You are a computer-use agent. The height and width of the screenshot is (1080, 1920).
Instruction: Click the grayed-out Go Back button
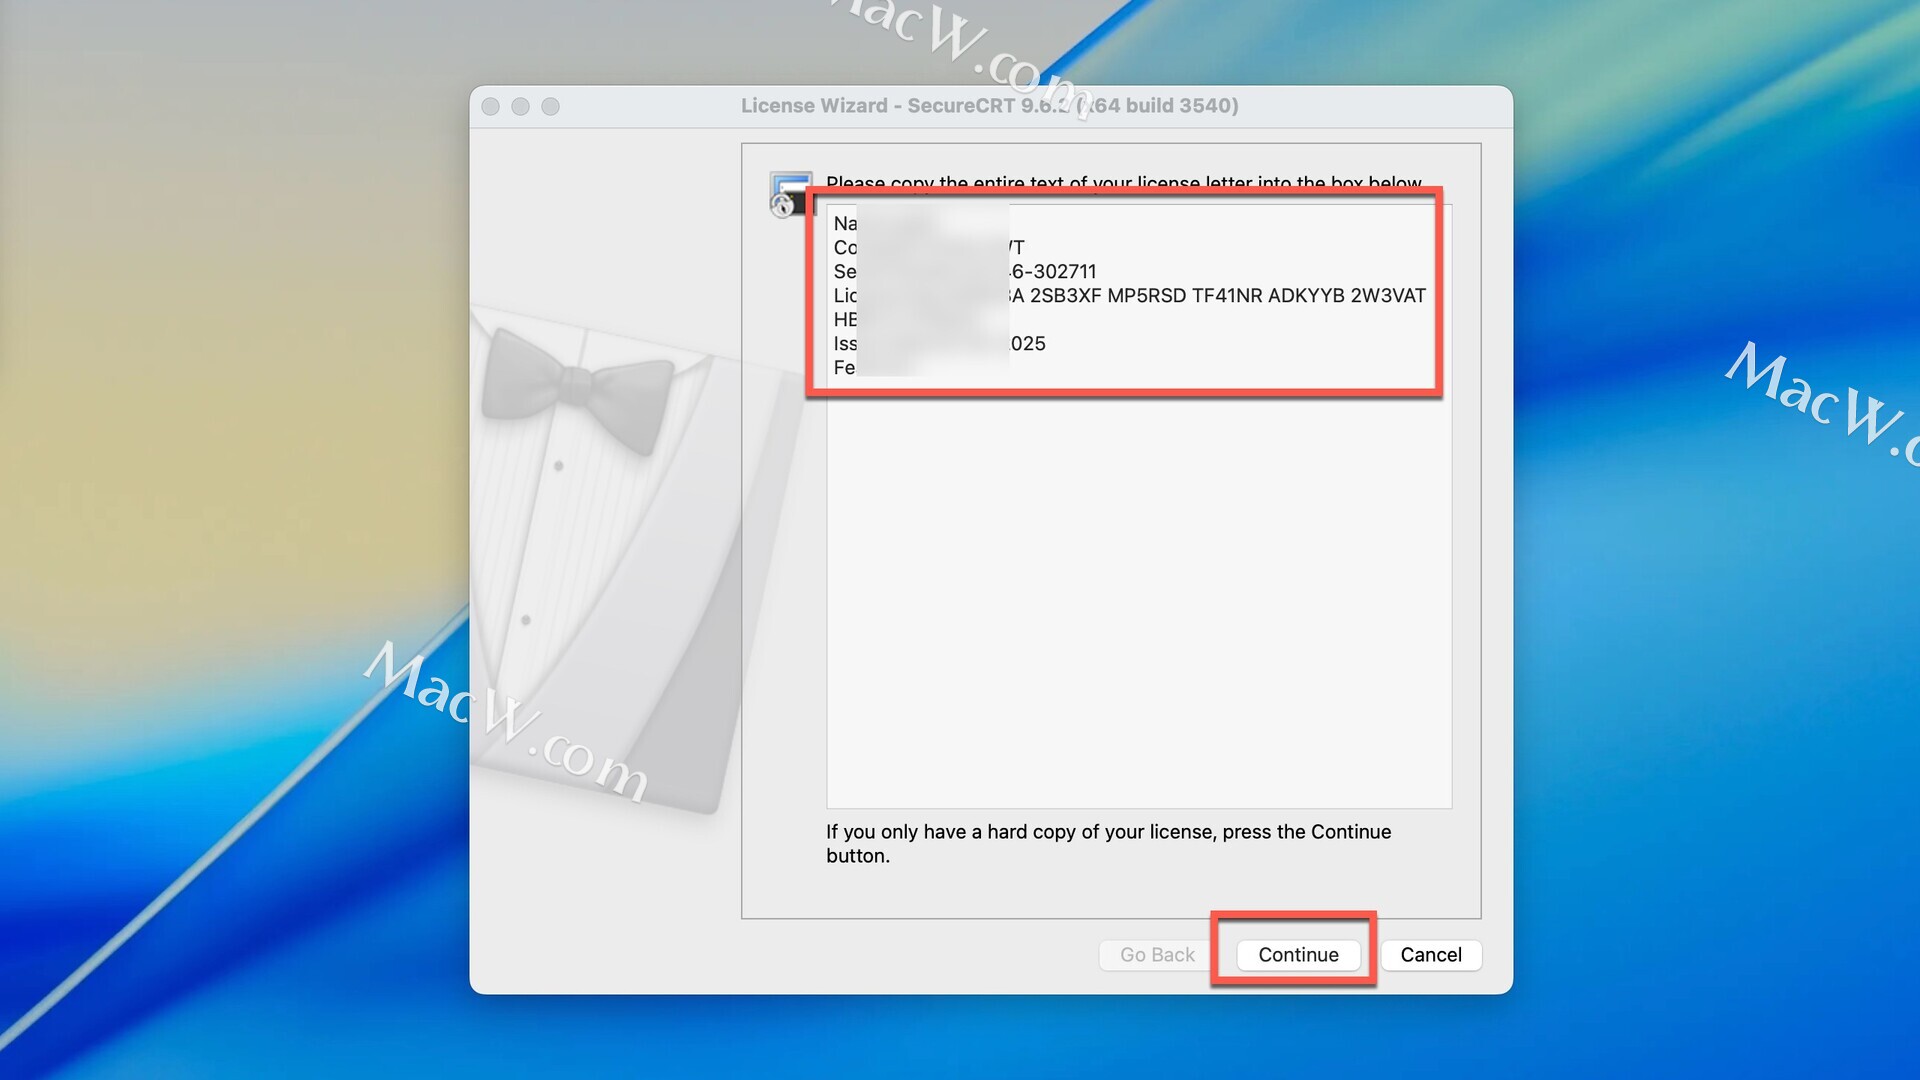[1157, 955]
